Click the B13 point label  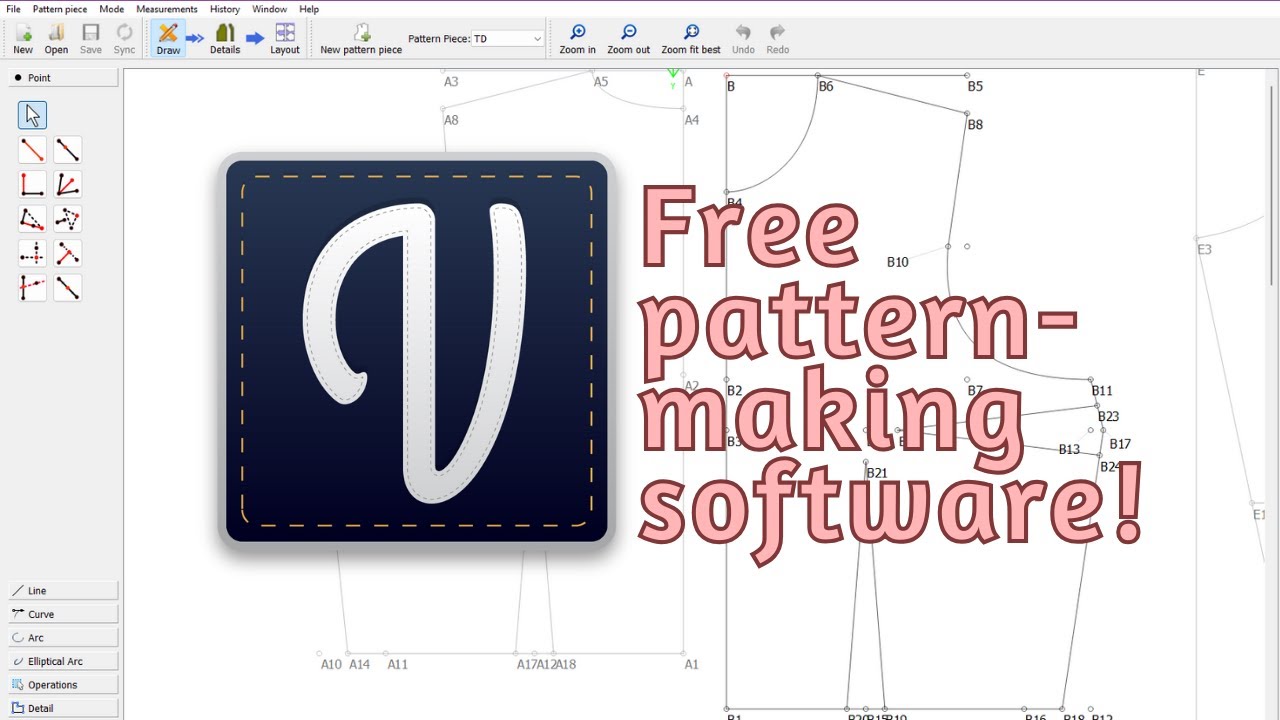(1070, 450)
